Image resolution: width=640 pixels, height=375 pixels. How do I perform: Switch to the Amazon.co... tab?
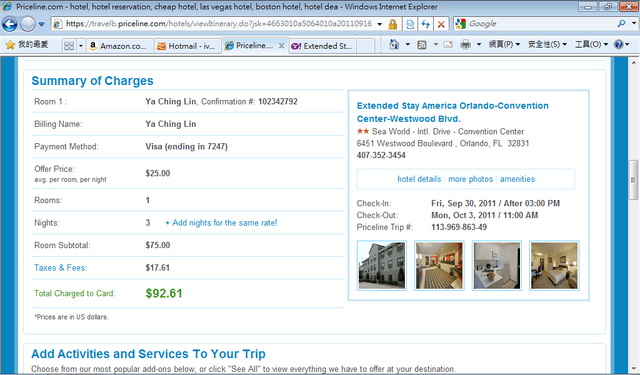[x=120, y=46]
